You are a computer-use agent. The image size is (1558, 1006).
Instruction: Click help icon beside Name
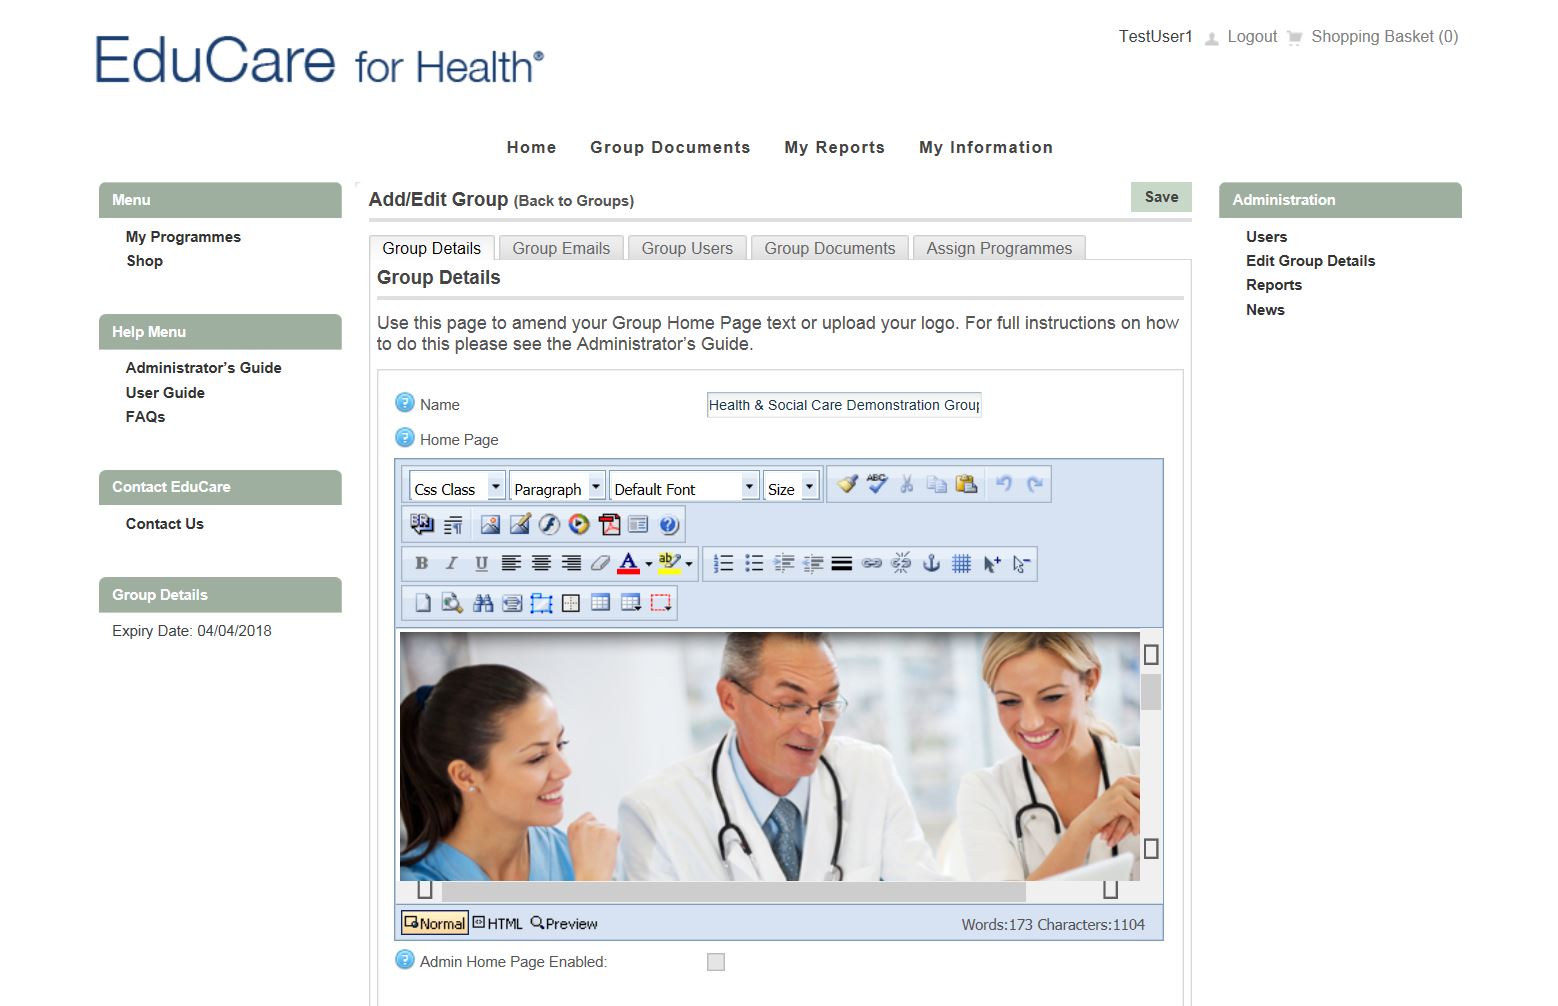point(405,403)
